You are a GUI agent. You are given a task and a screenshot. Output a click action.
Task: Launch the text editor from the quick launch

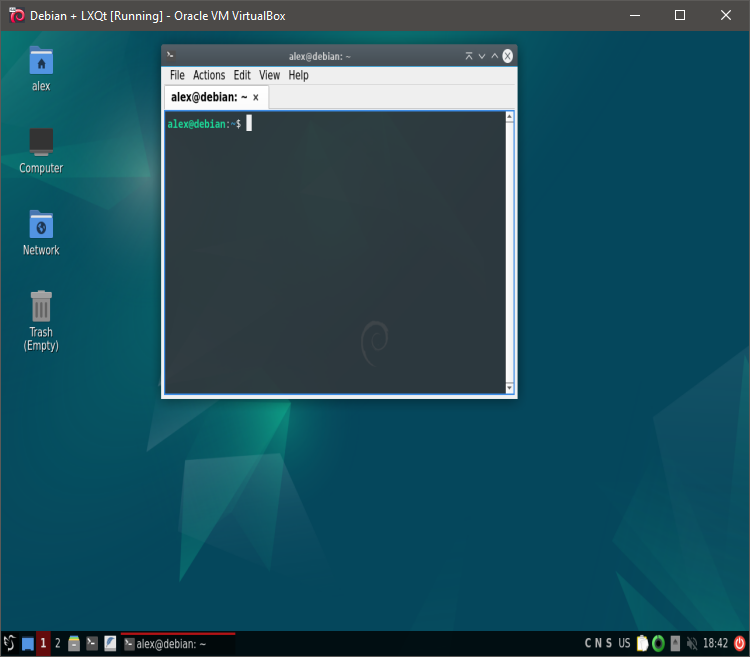point(110,643)
